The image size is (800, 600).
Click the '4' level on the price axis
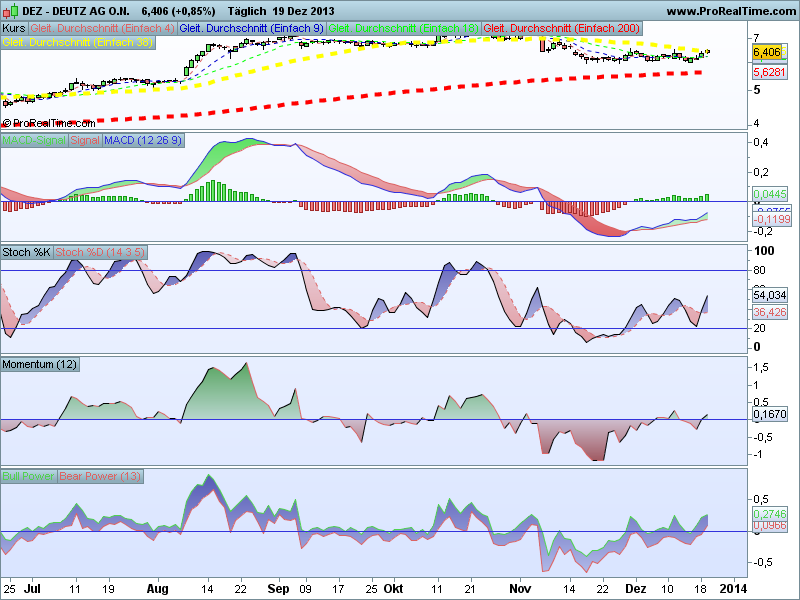757,123
